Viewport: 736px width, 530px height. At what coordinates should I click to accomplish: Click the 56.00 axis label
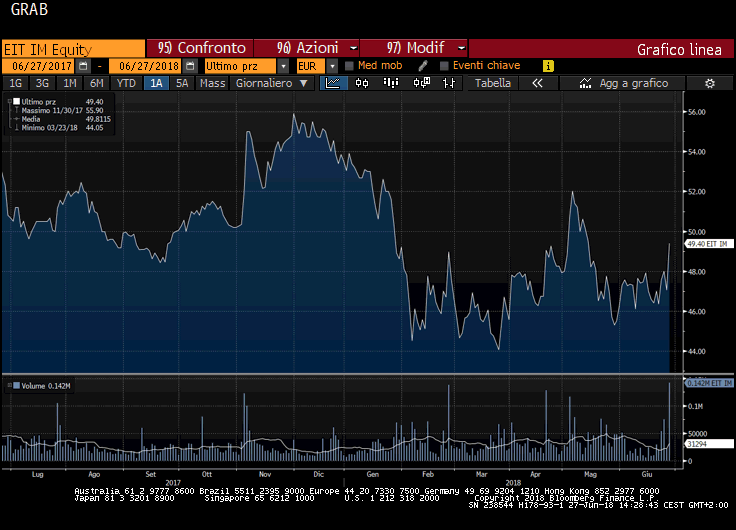coord(697,112)
